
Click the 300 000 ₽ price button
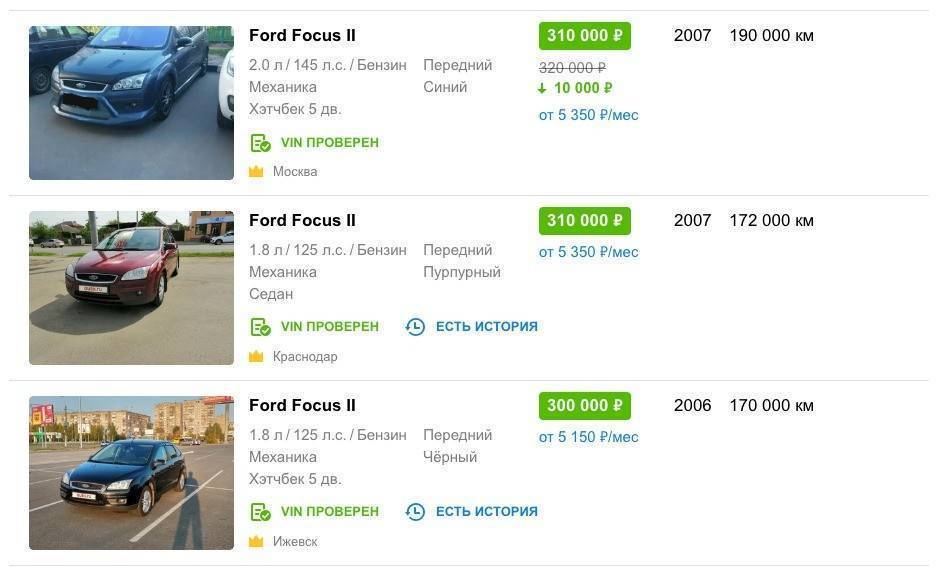coord(585,406)
